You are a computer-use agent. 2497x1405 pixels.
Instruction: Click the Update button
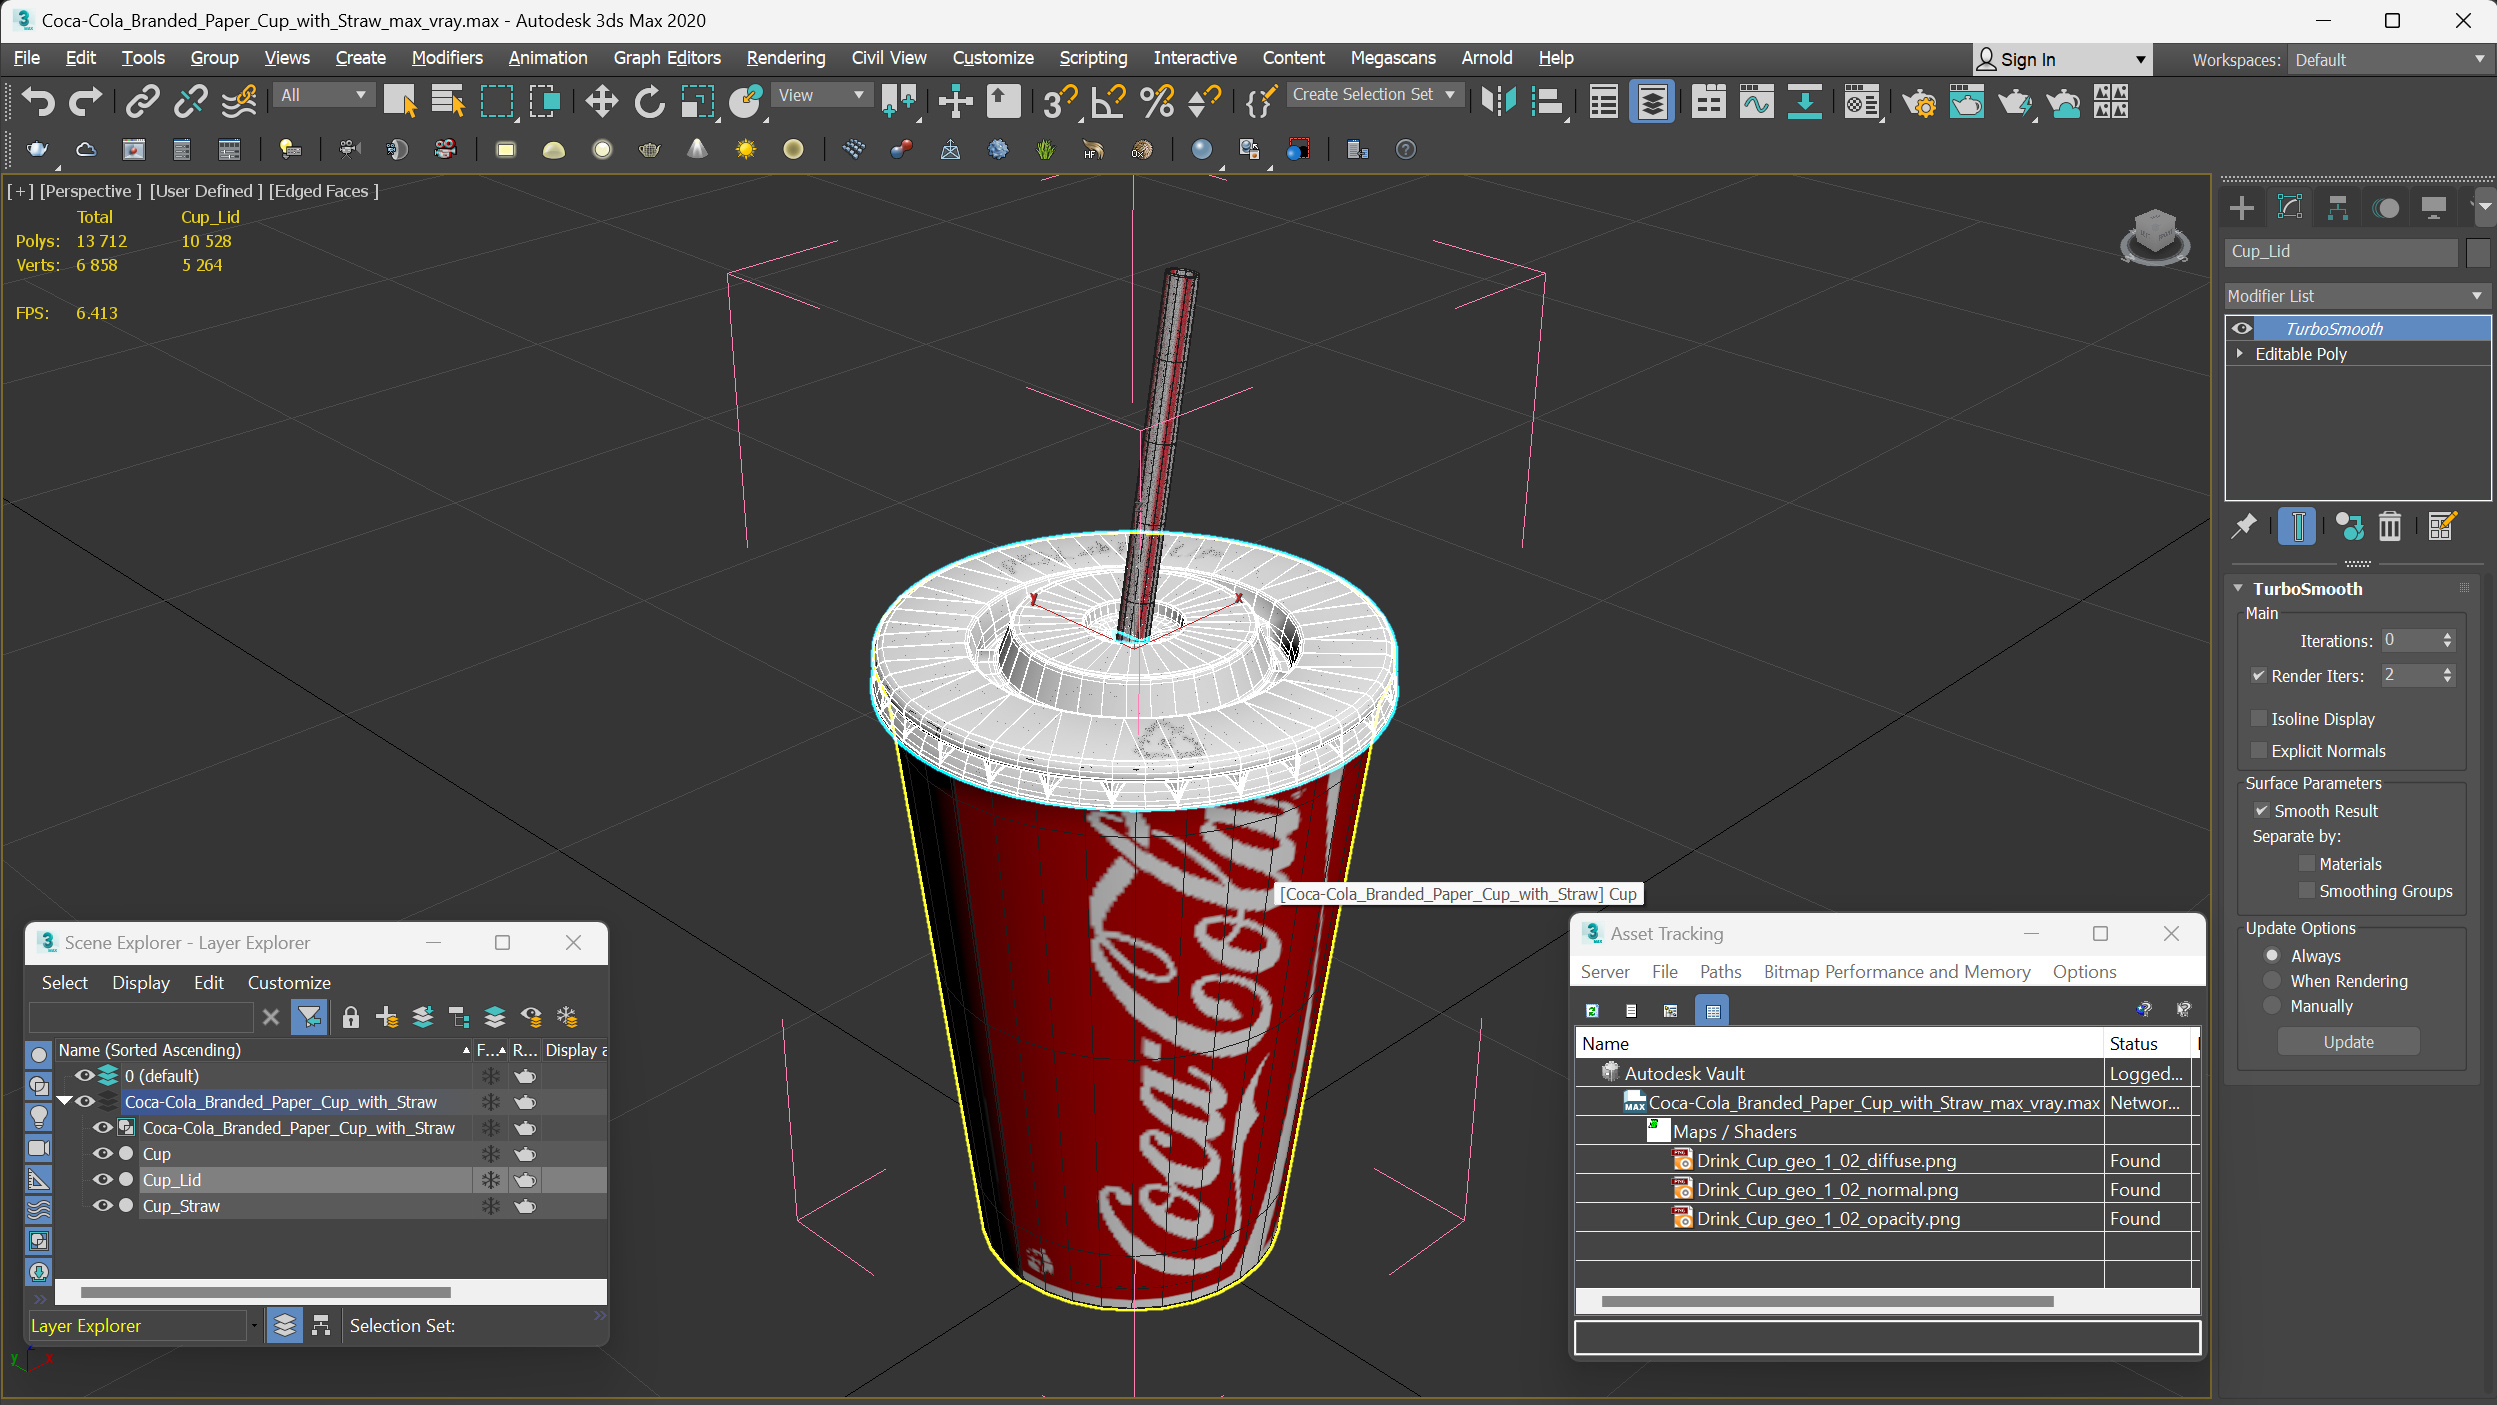(2347, 1041)
